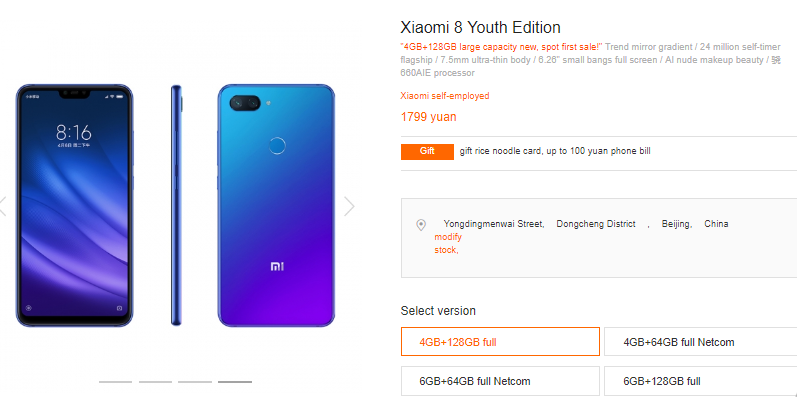The width and height of the screenshot is (797, 404).
Task: Go to the third carousel slide indicator
Action: pos(195,382)
